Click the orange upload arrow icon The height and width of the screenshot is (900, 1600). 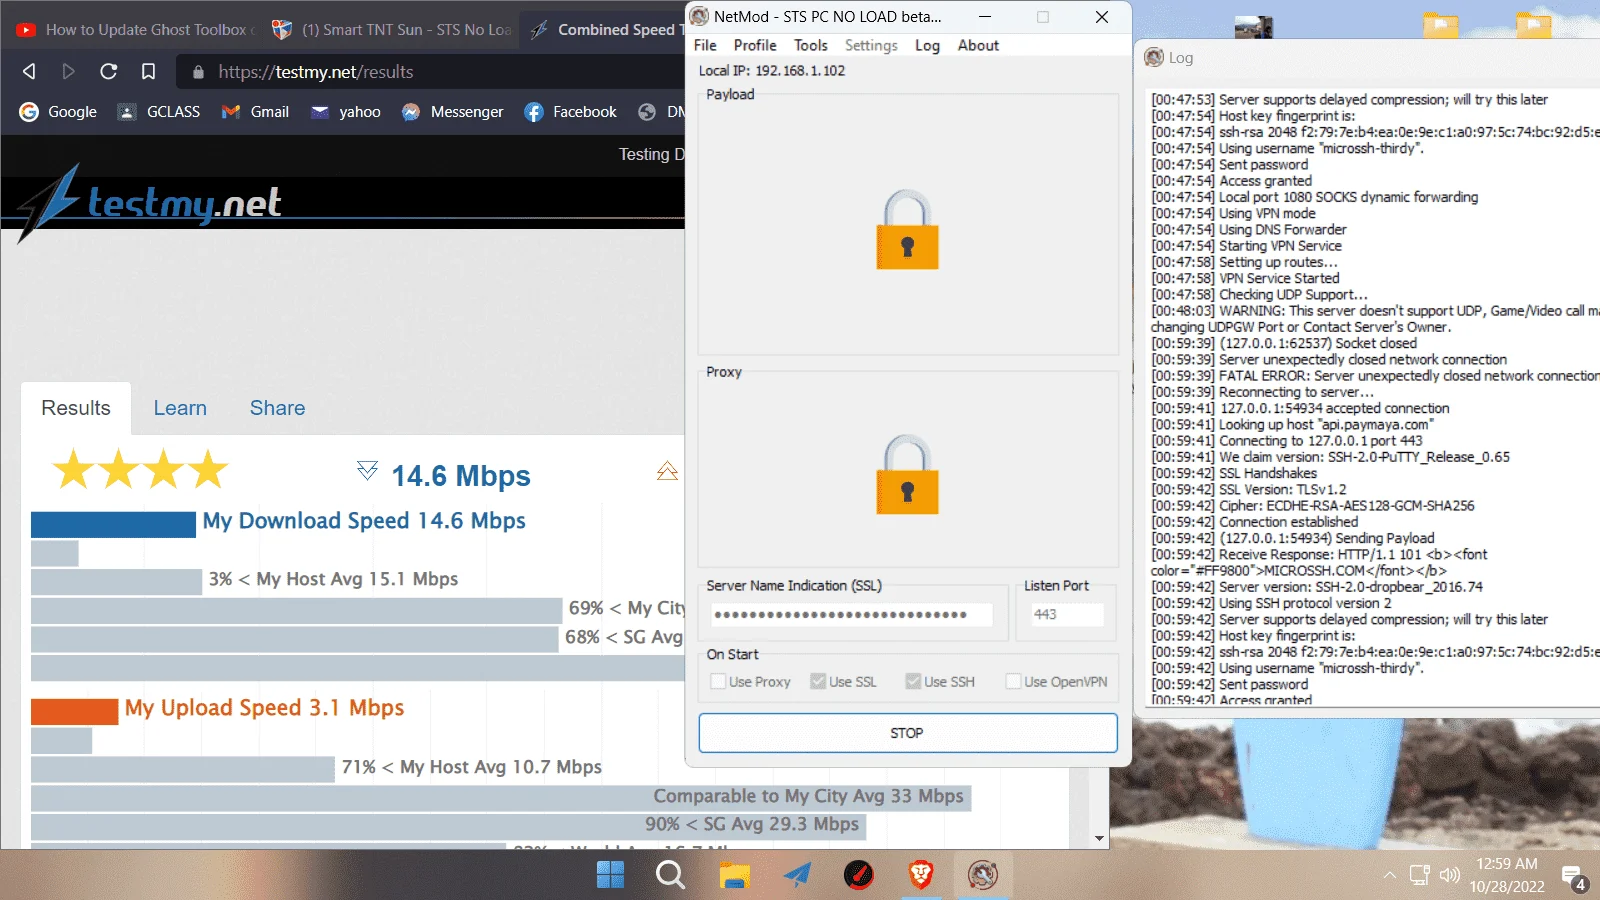[x=667, y=470]
